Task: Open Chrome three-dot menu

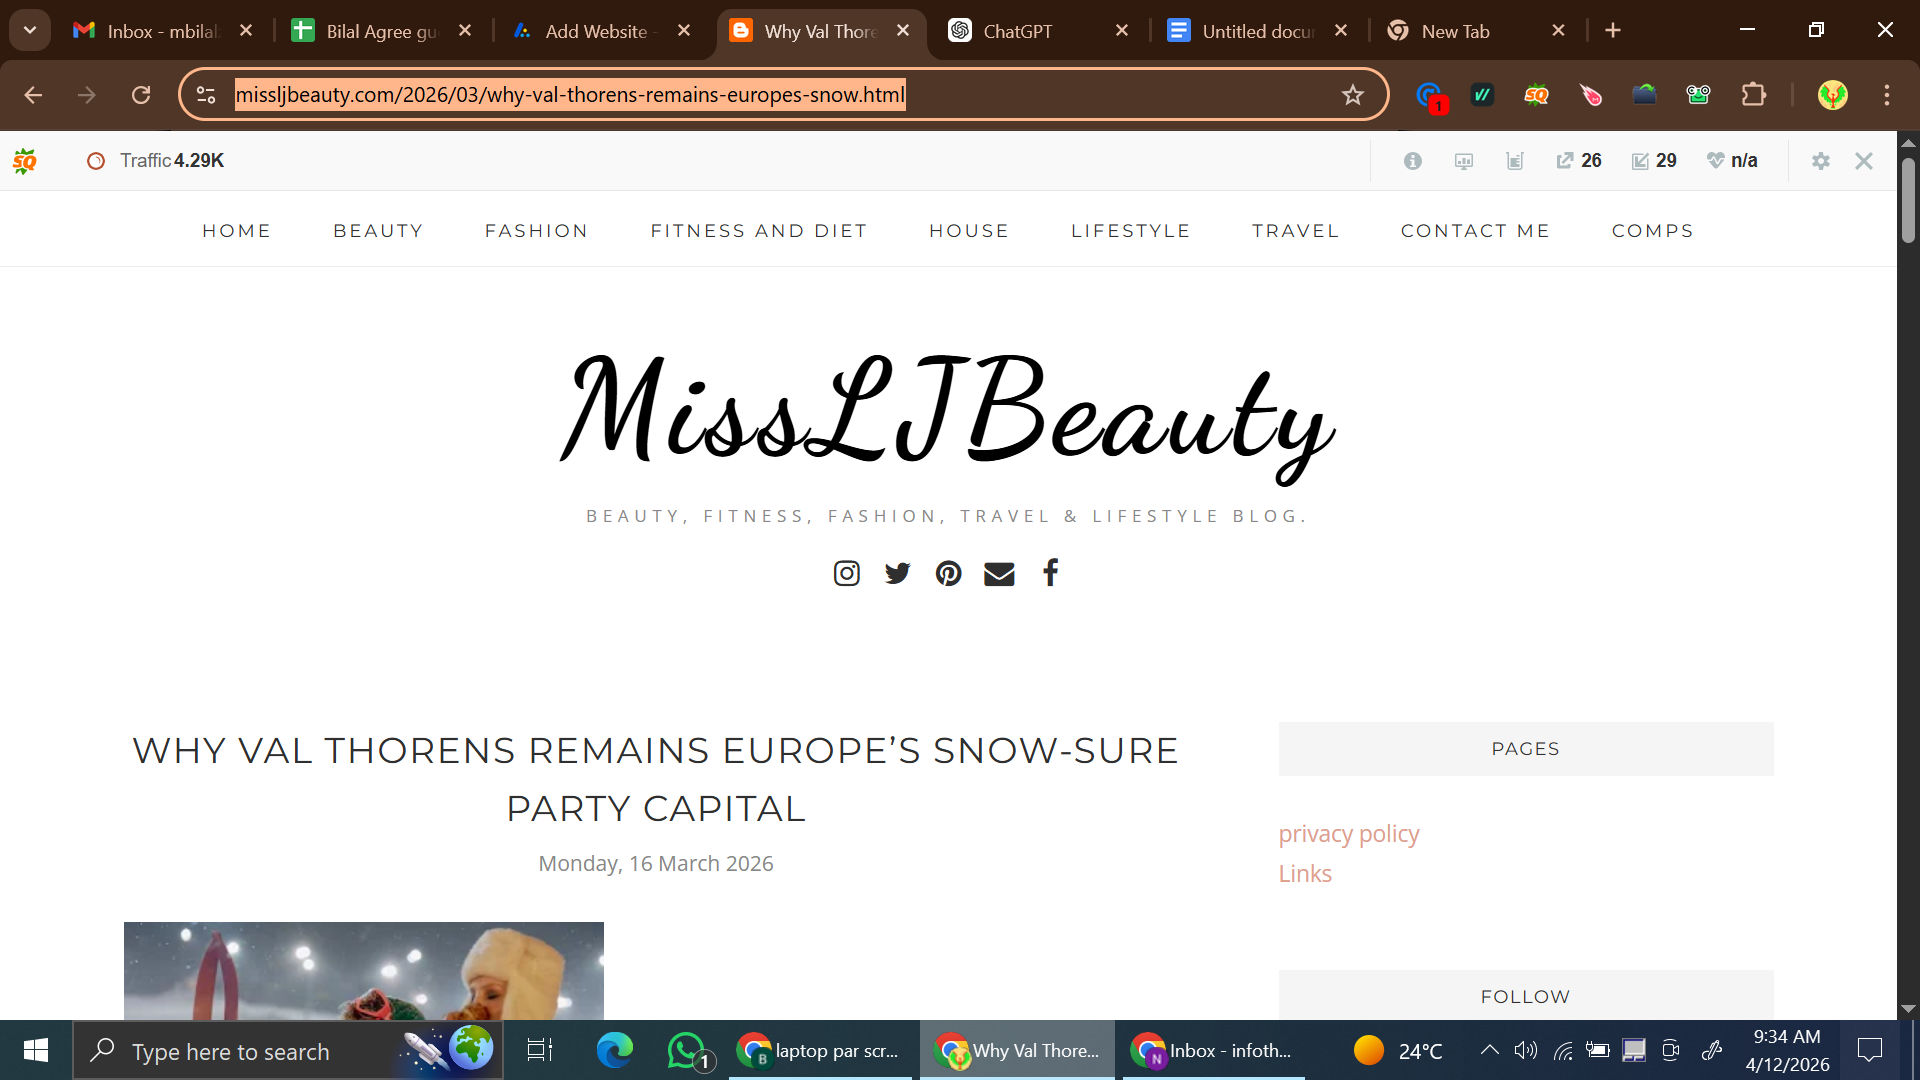Action: (1886, 95)
